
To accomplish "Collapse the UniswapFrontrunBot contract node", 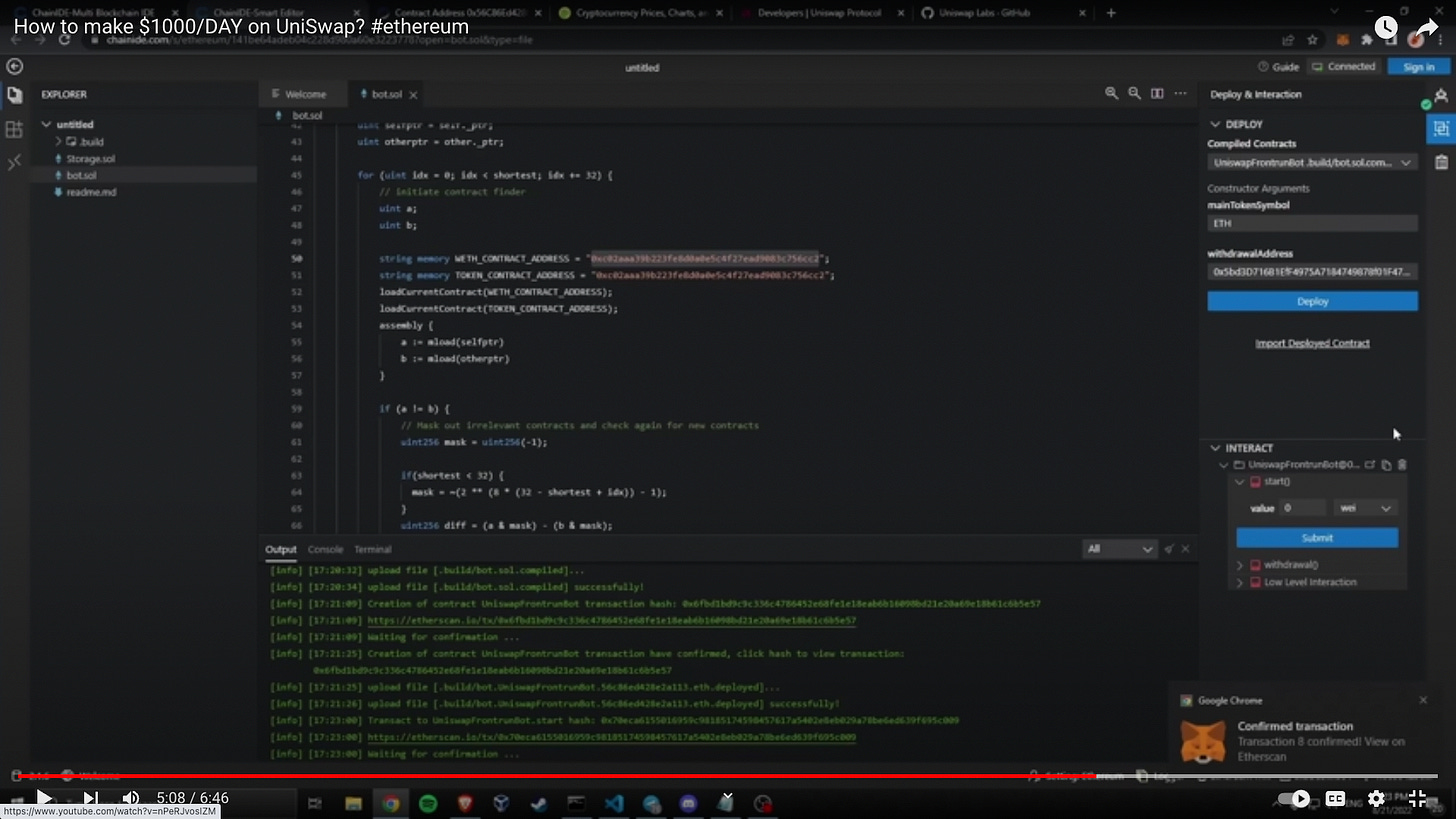I will point(1223,465).
